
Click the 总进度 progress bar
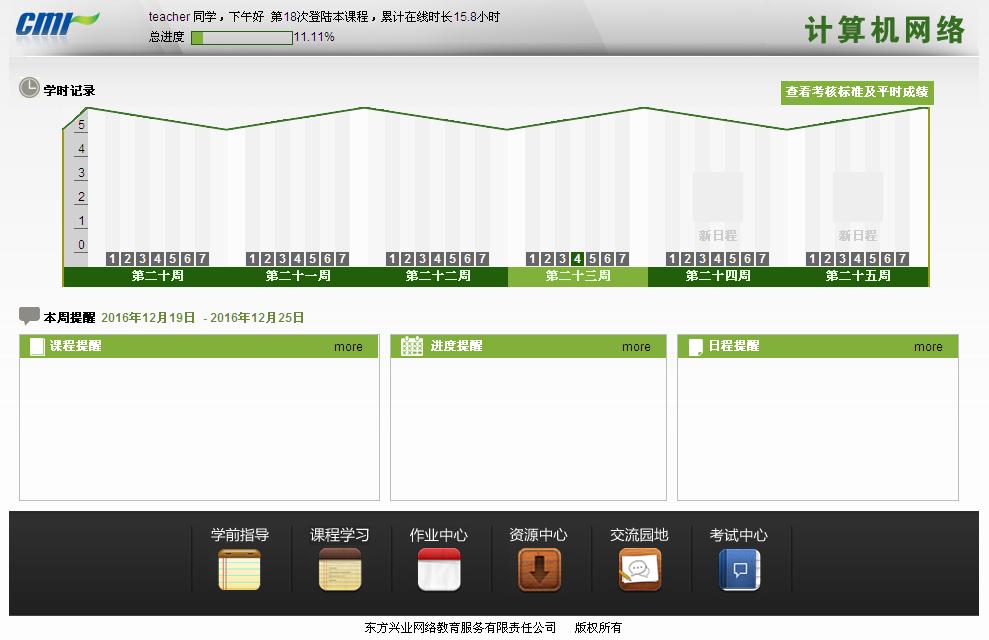tap(241, 37)
